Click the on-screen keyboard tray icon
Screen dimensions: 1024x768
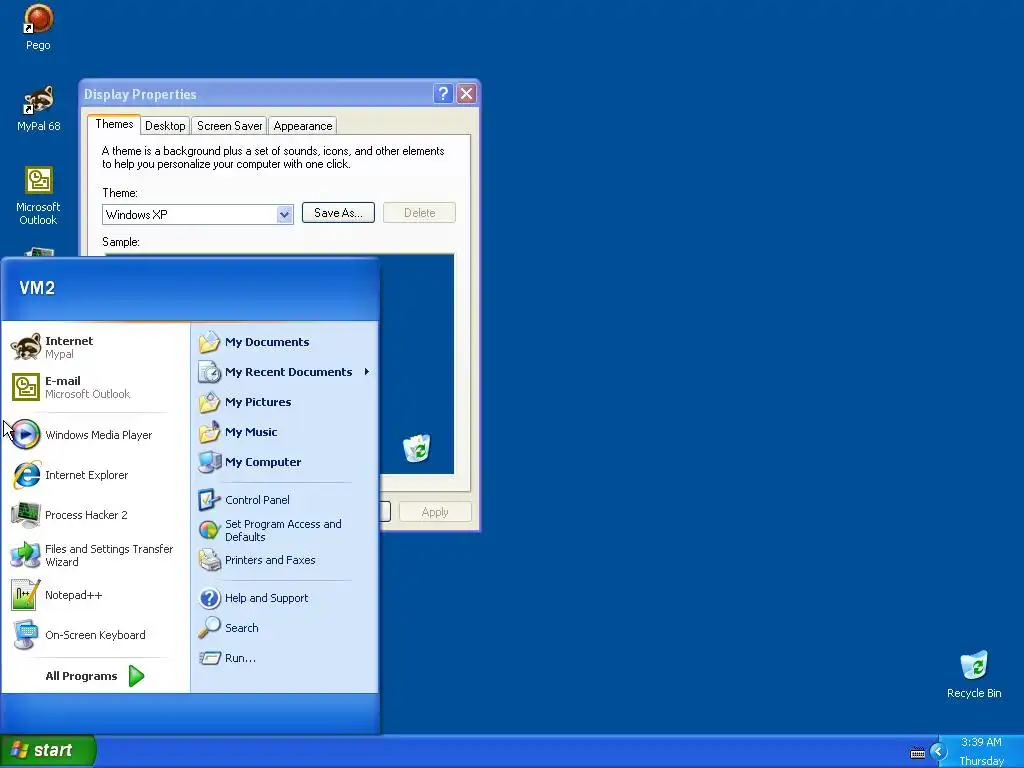(918, 753)
